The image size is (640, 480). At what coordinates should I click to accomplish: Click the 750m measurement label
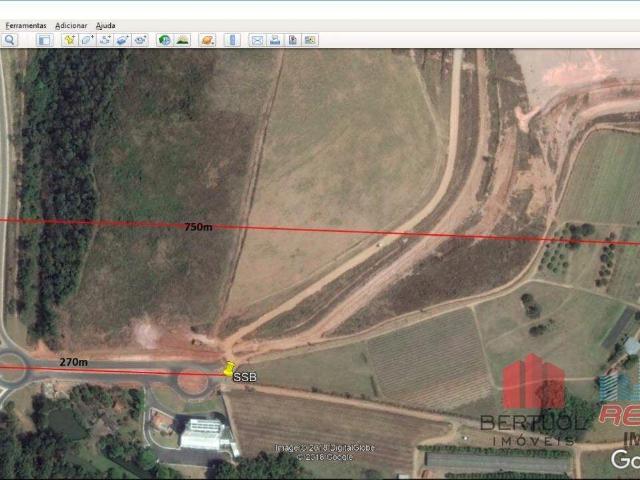pos(198,227)
